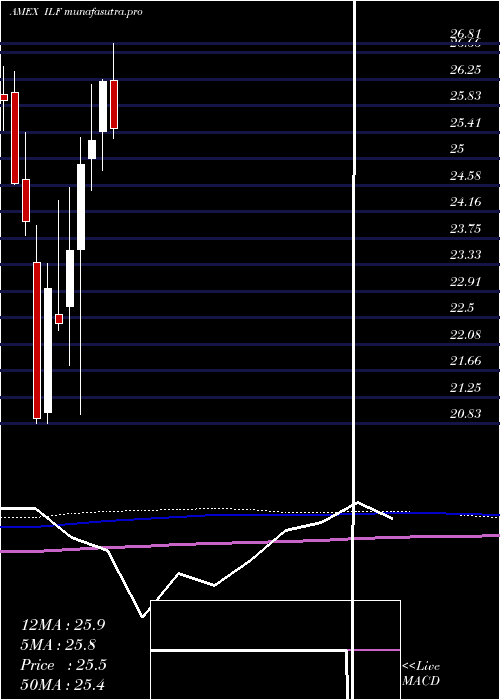Click the 22.5 price axis label

(x=461, y=308)
